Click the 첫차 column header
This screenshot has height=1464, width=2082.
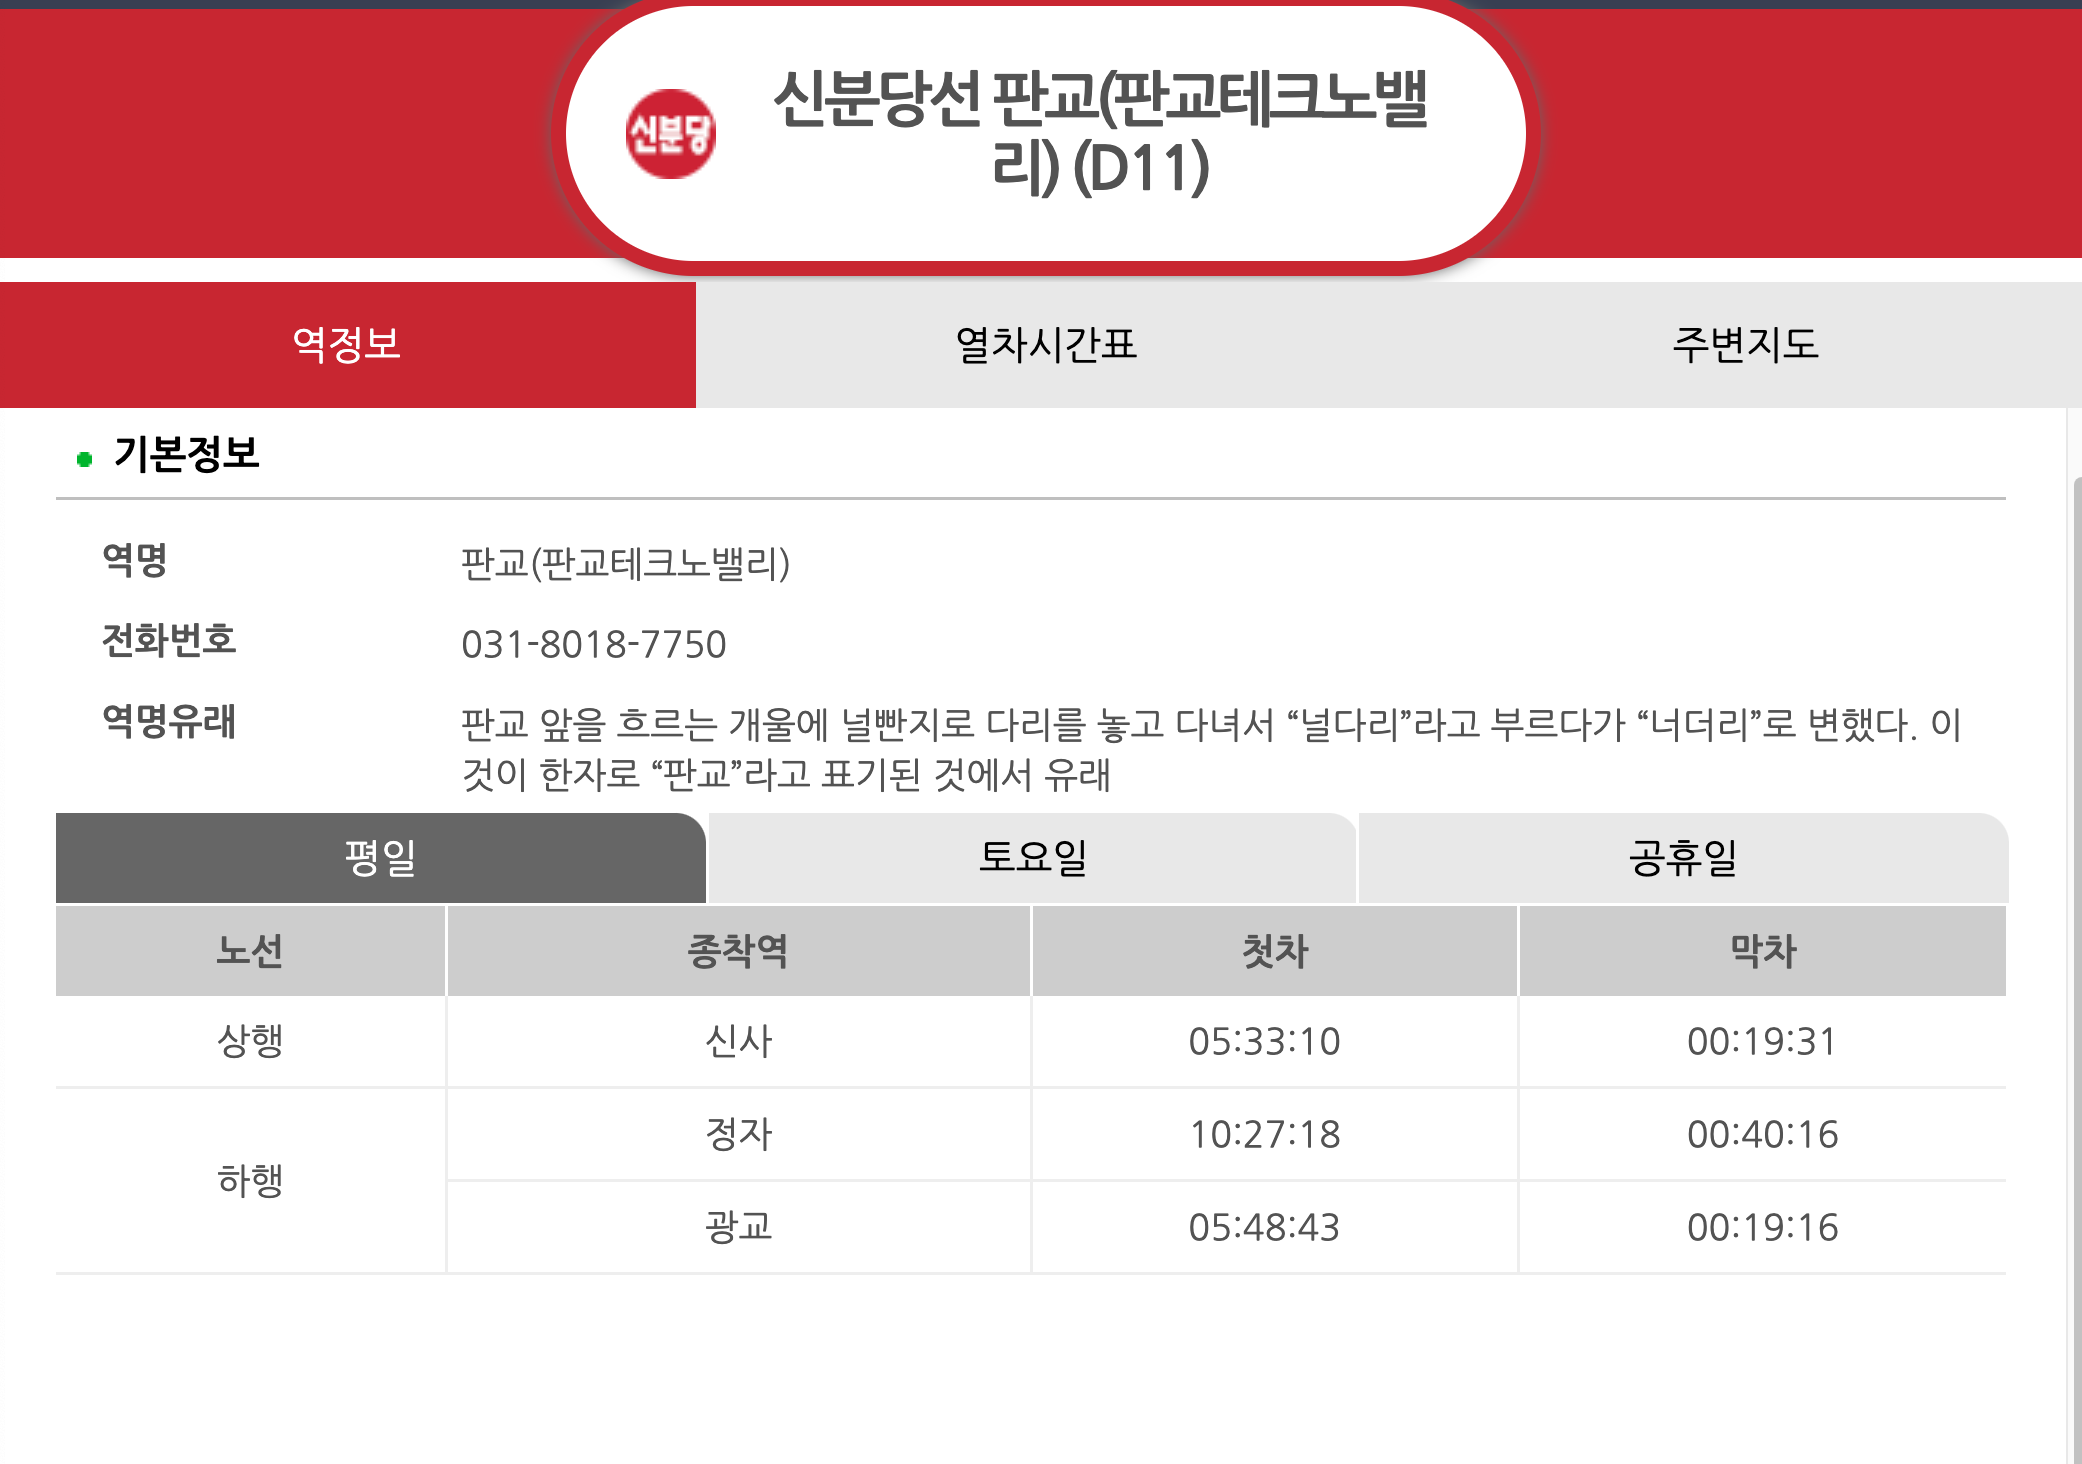click(1272, 951)
